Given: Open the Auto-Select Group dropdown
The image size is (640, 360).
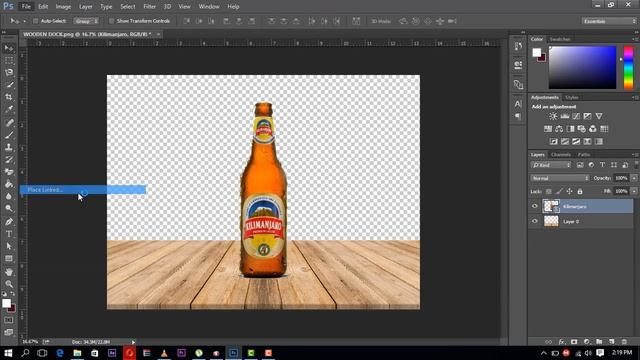Looking at the screenshot, I should (86, 21).
